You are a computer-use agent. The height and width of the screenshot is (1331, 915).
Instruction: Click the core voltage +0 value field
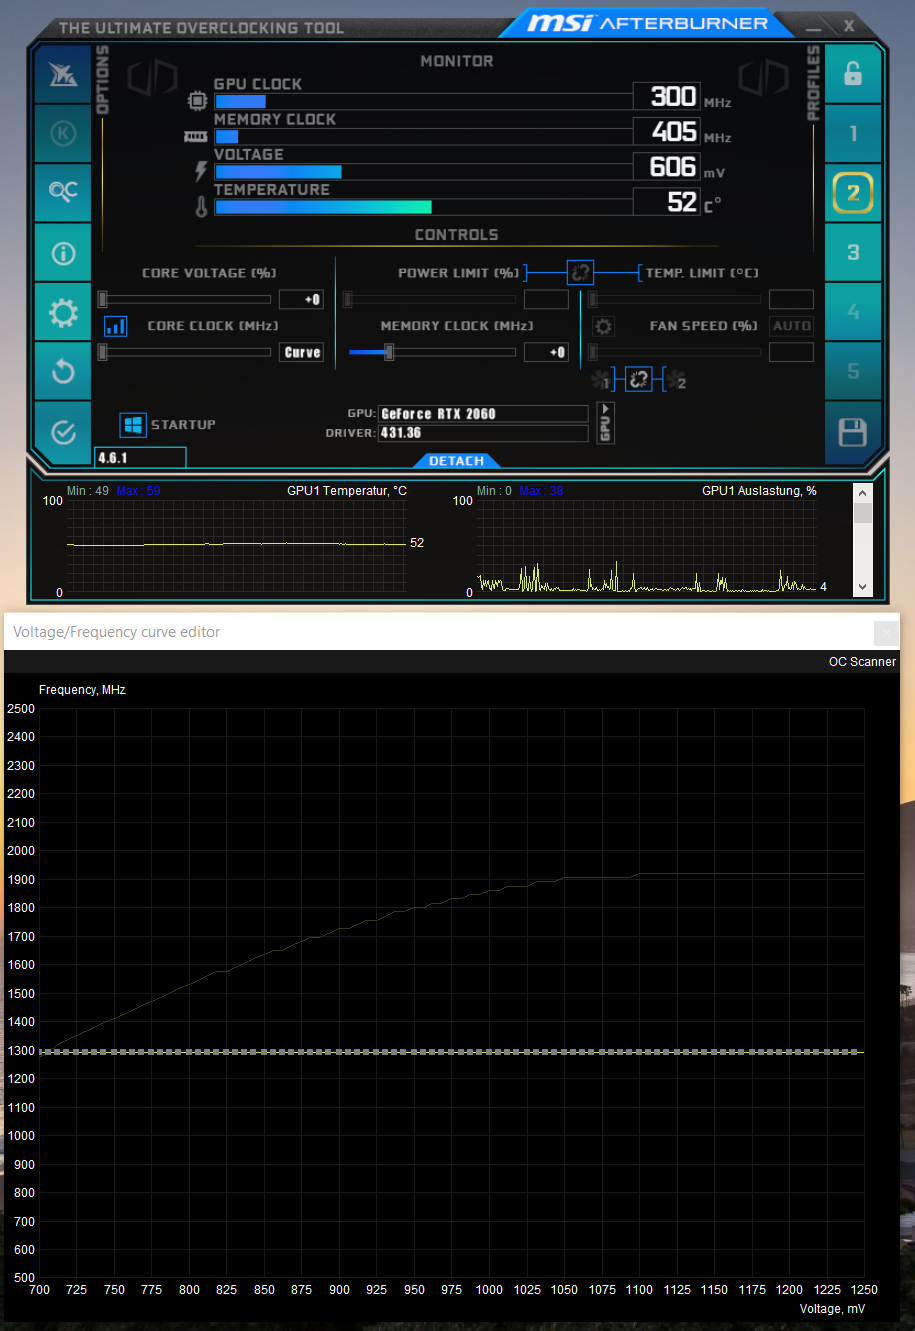(301, 299)
